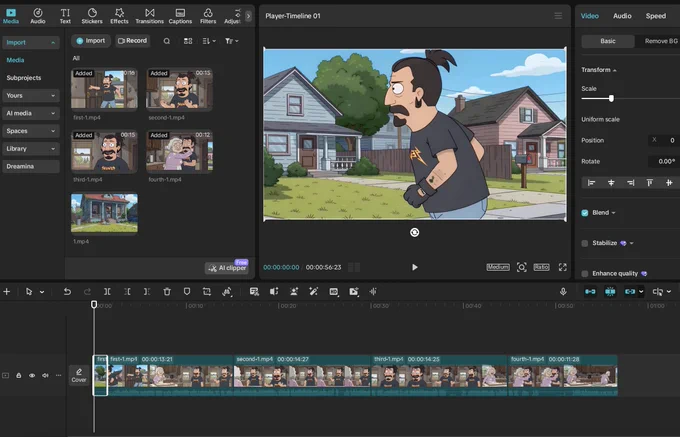
Task: Open fullscreen preview with expand icon
Action: coord(562,267)
